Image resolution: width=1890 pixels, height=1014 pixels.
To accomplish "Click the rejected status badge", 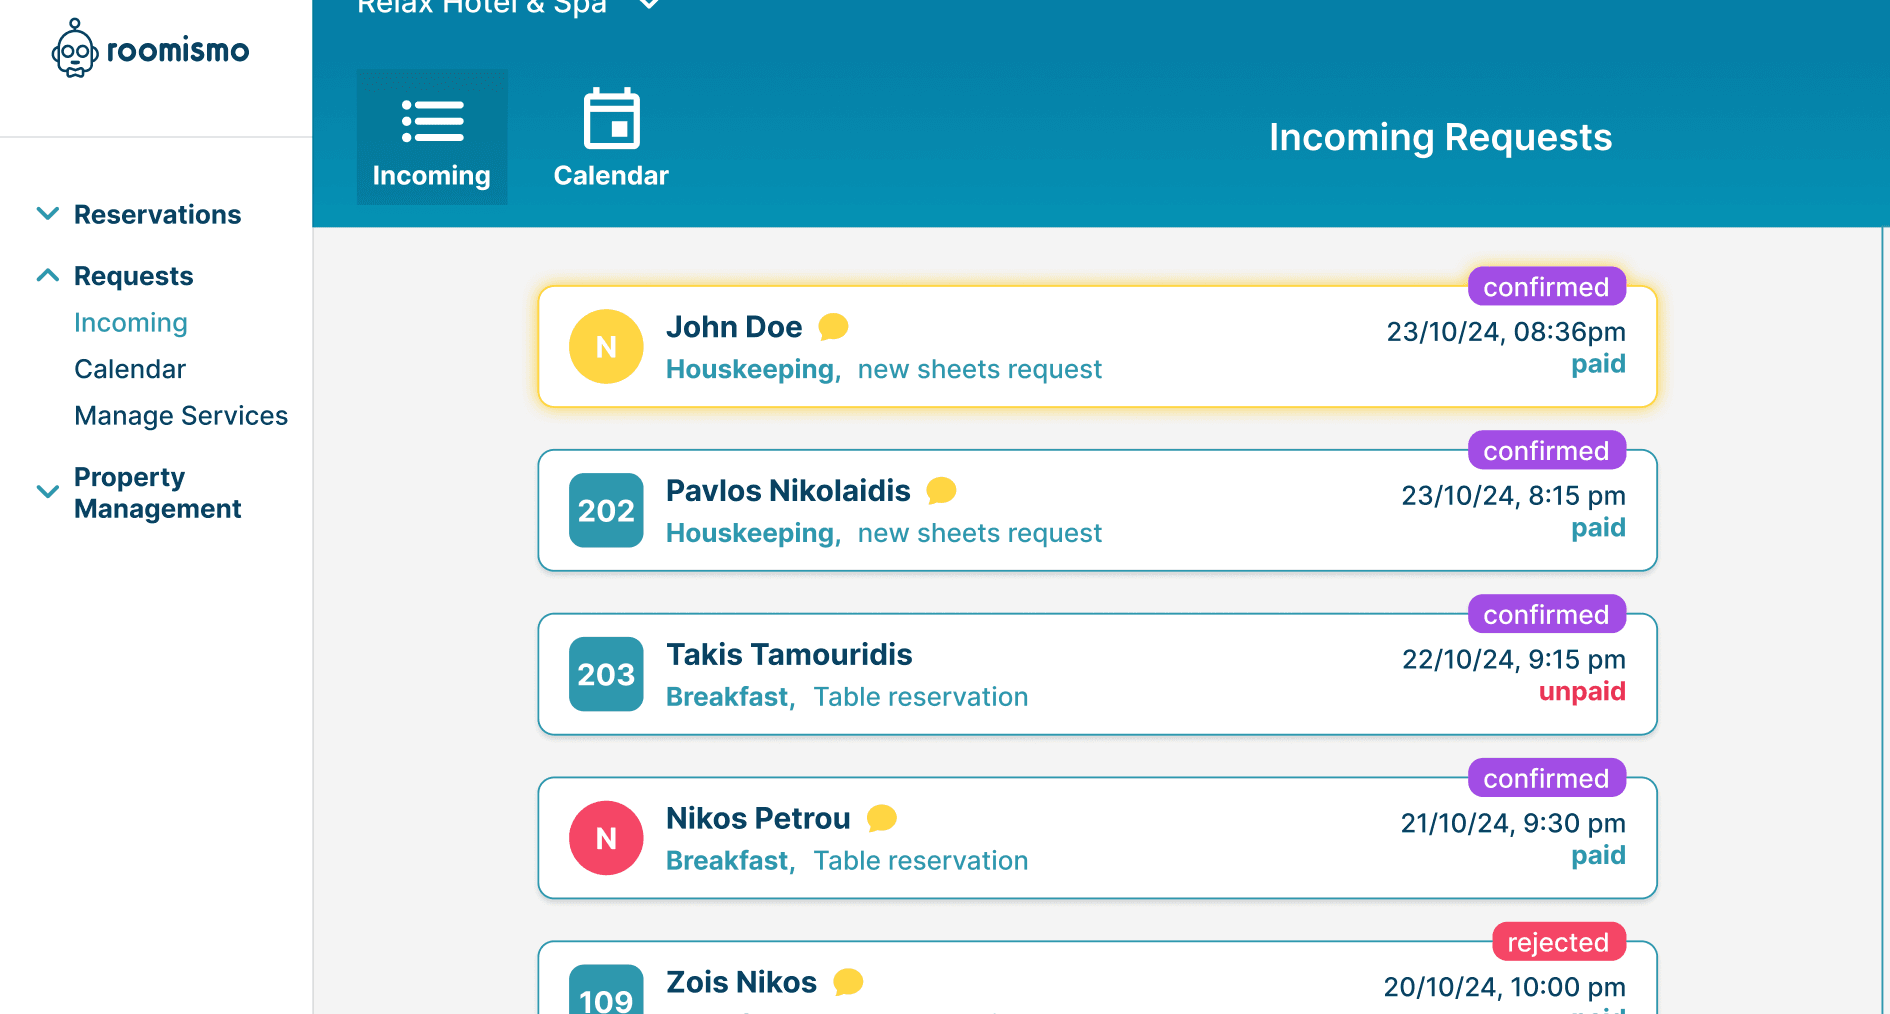I will tap(1557, 942).
